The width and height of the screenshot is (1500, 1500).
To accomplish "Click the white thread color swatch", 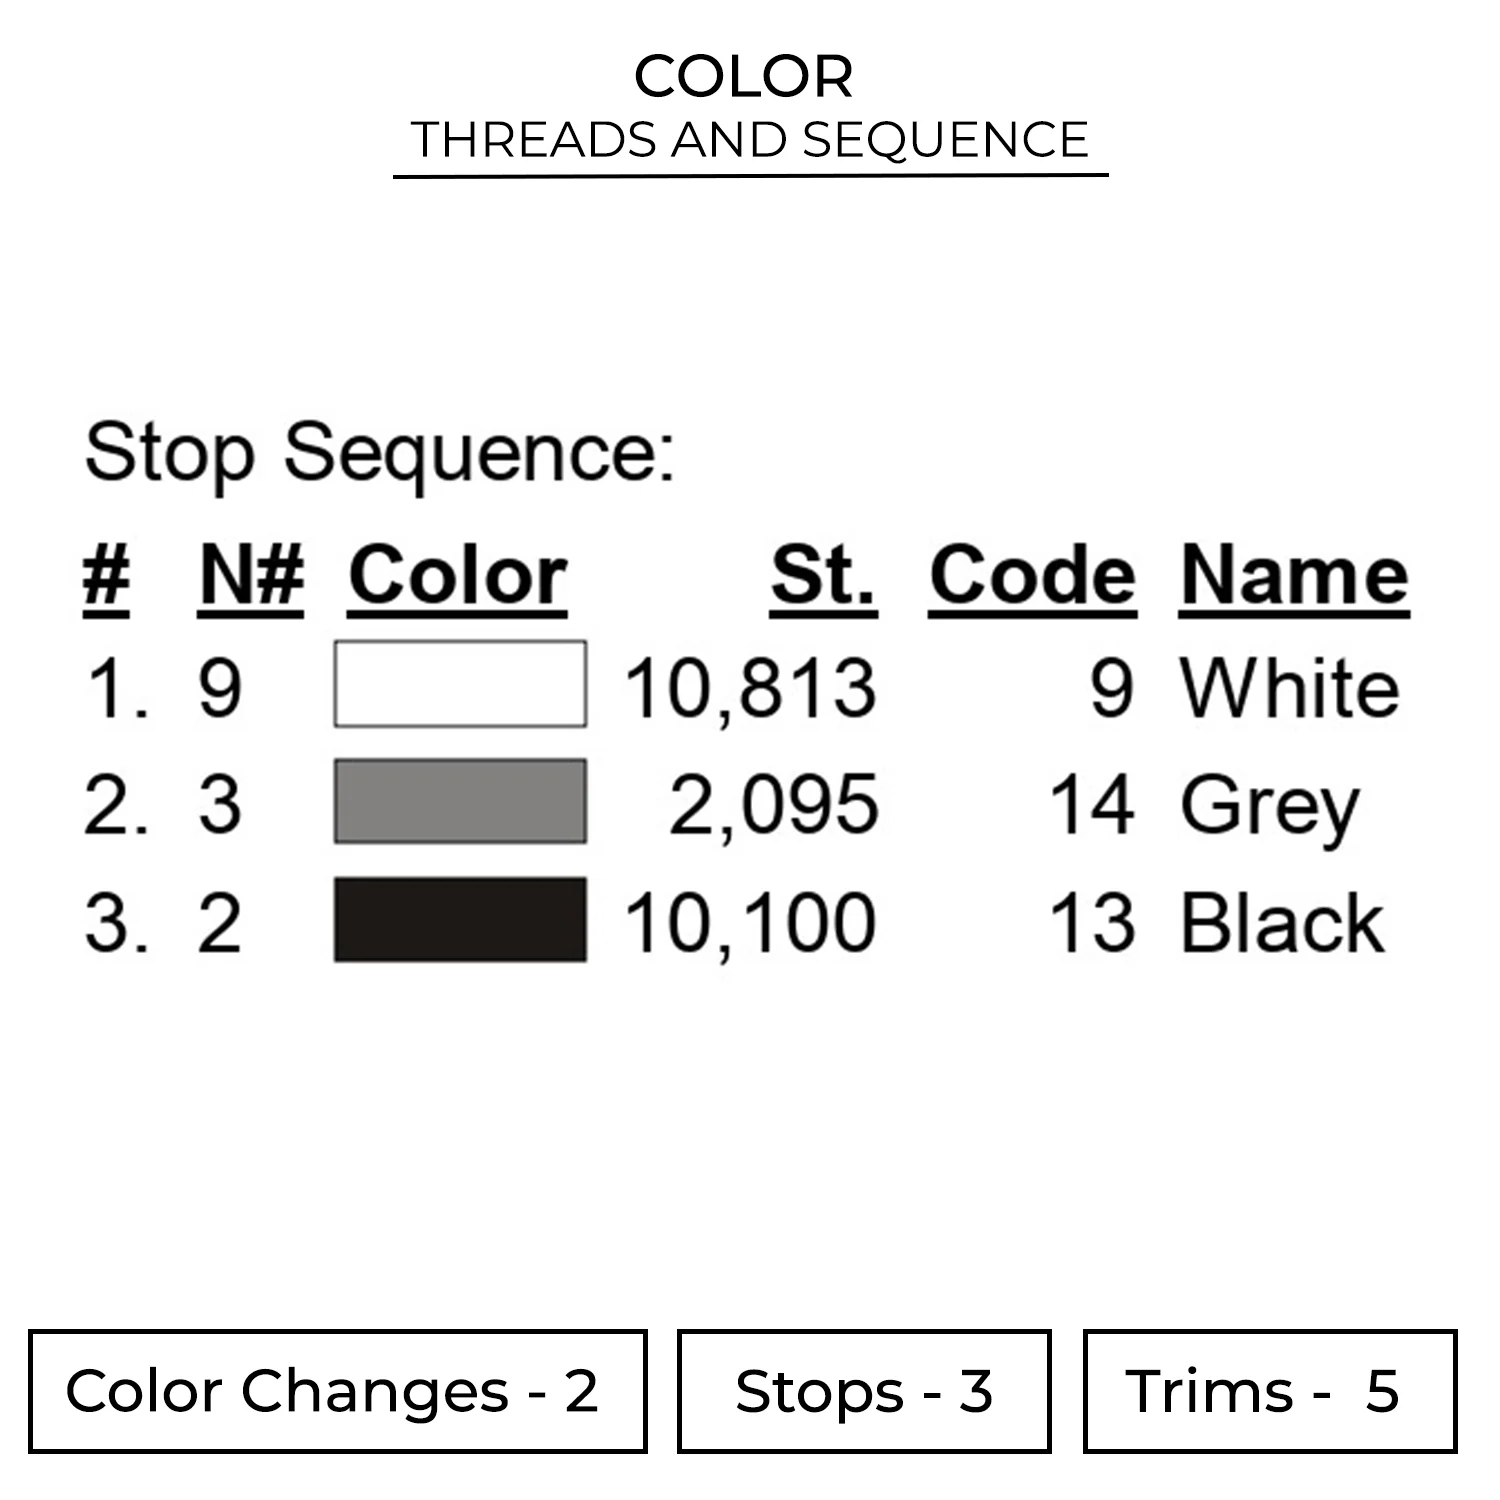I will pyautogui.click(x=460, y=684).
